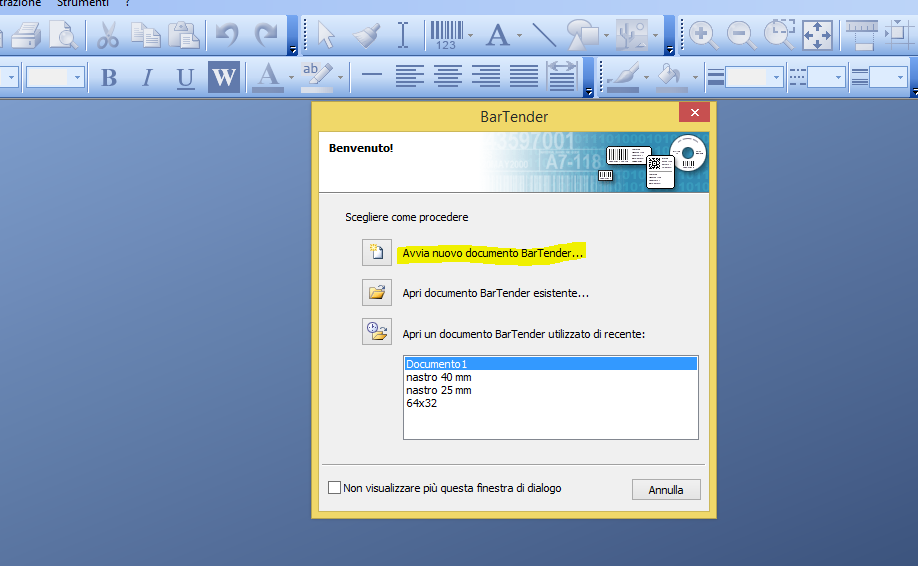
Task: Click the Paste clipboard icon
Action: [184, 35]
